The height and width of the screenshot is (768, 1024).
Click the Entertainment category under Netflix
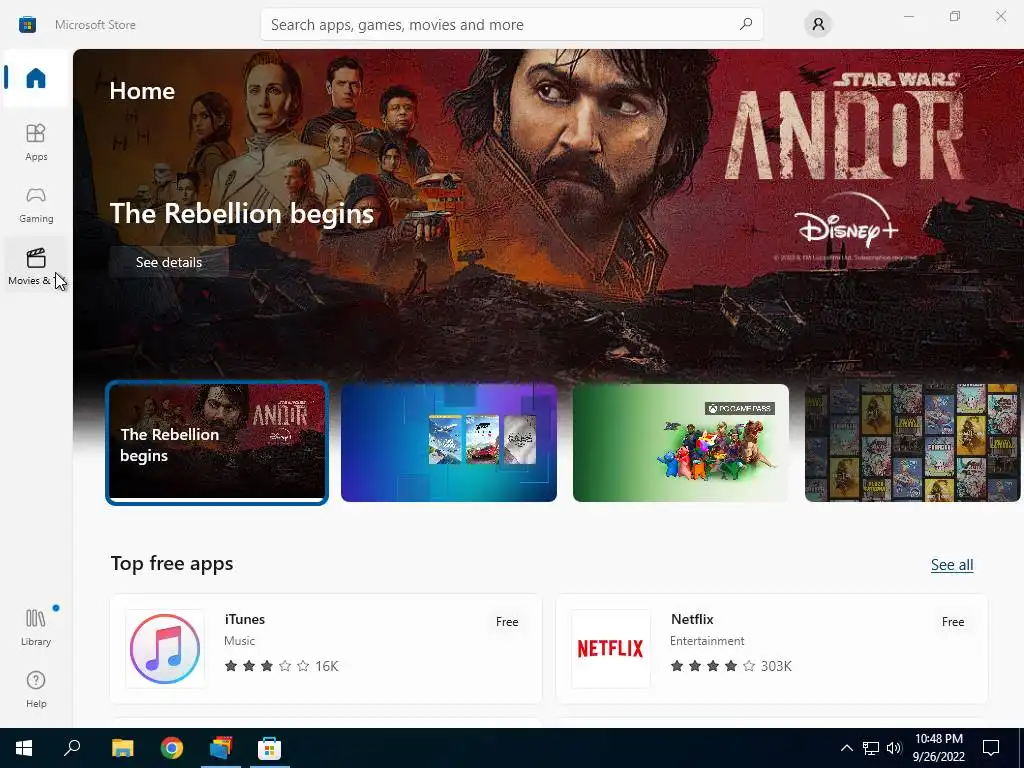[707, 641]
